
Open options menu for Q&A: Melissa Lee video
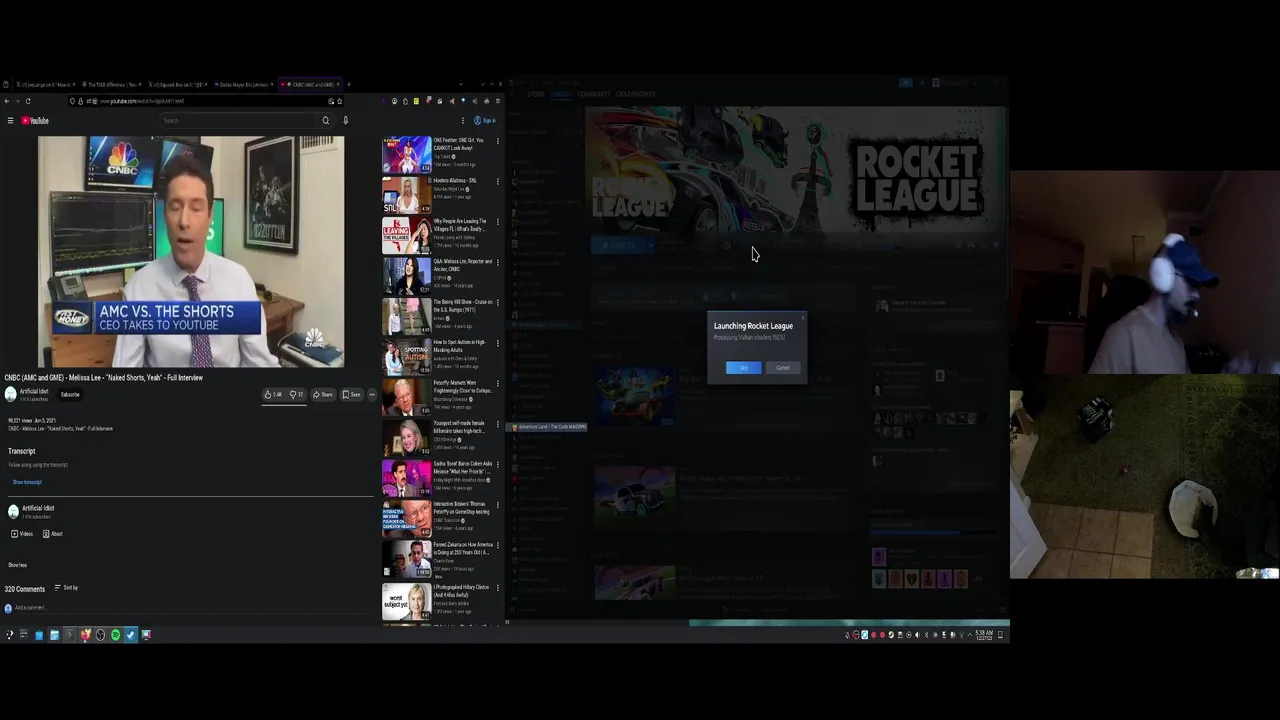pos(497,262)
